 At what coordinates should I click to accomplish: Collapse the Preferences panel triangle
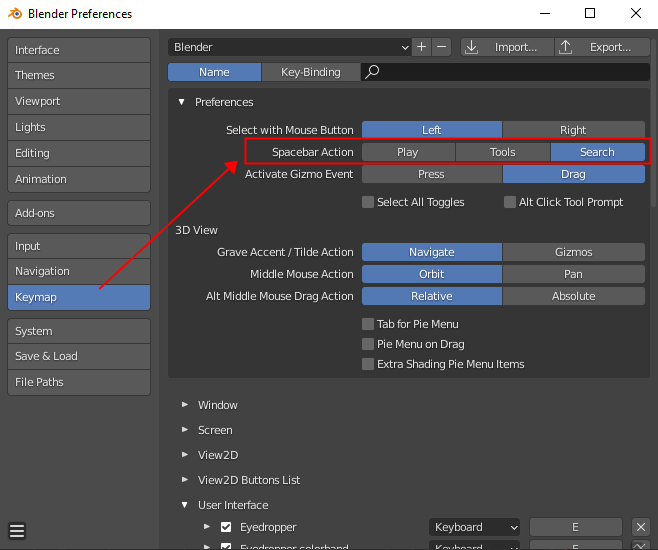[x=182, y=102]
